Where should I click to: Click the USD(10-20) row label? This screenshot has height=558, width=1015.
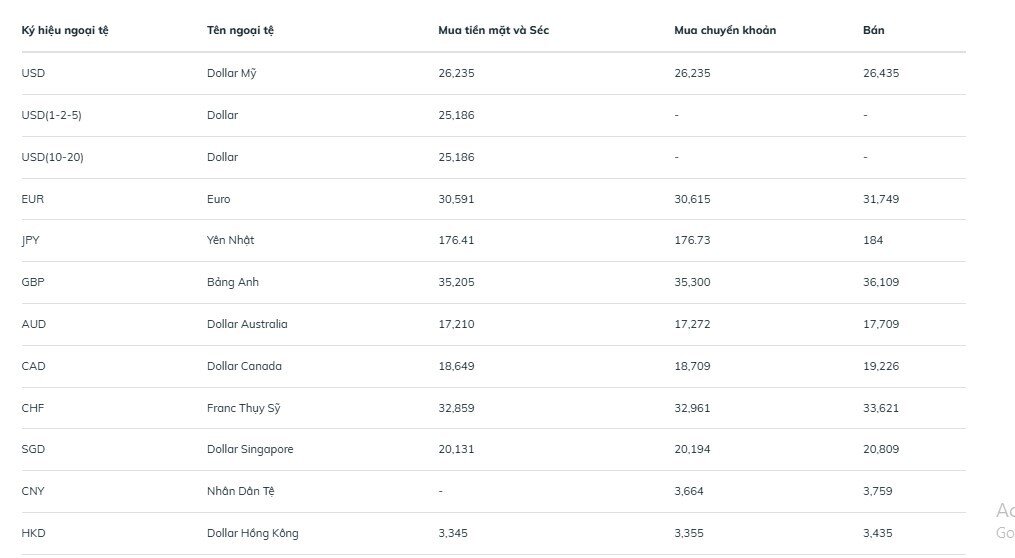pyautogui.click(x=52, y=157)
